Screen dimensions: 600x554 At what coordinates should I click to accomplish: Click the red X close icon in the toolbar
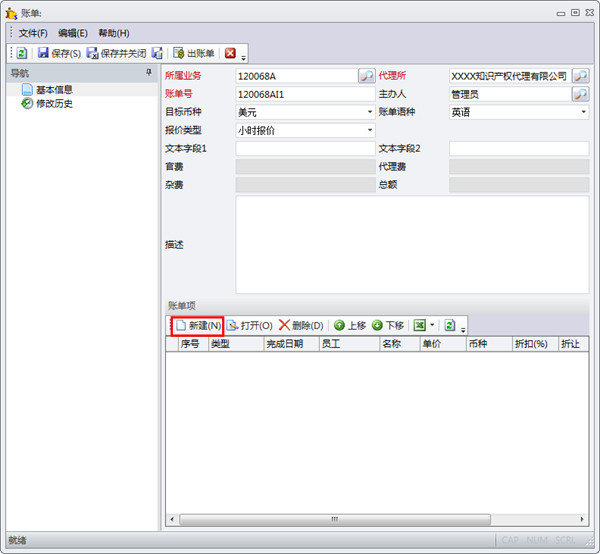(230, 53)
